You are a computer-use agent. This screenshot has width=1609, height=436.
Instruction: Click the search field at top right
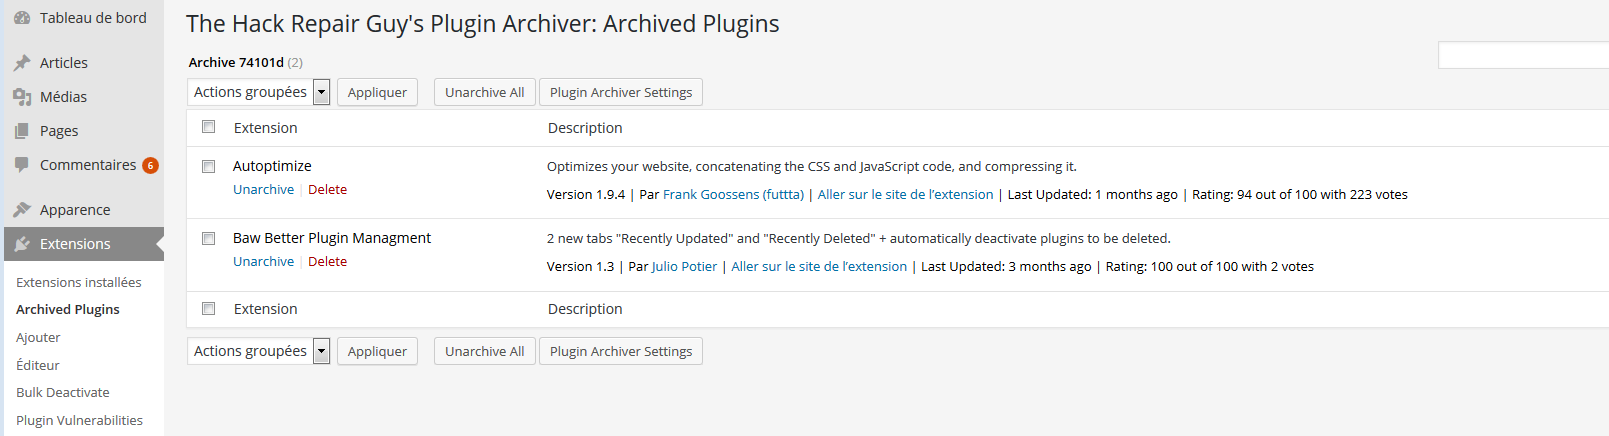[1523, 55]
